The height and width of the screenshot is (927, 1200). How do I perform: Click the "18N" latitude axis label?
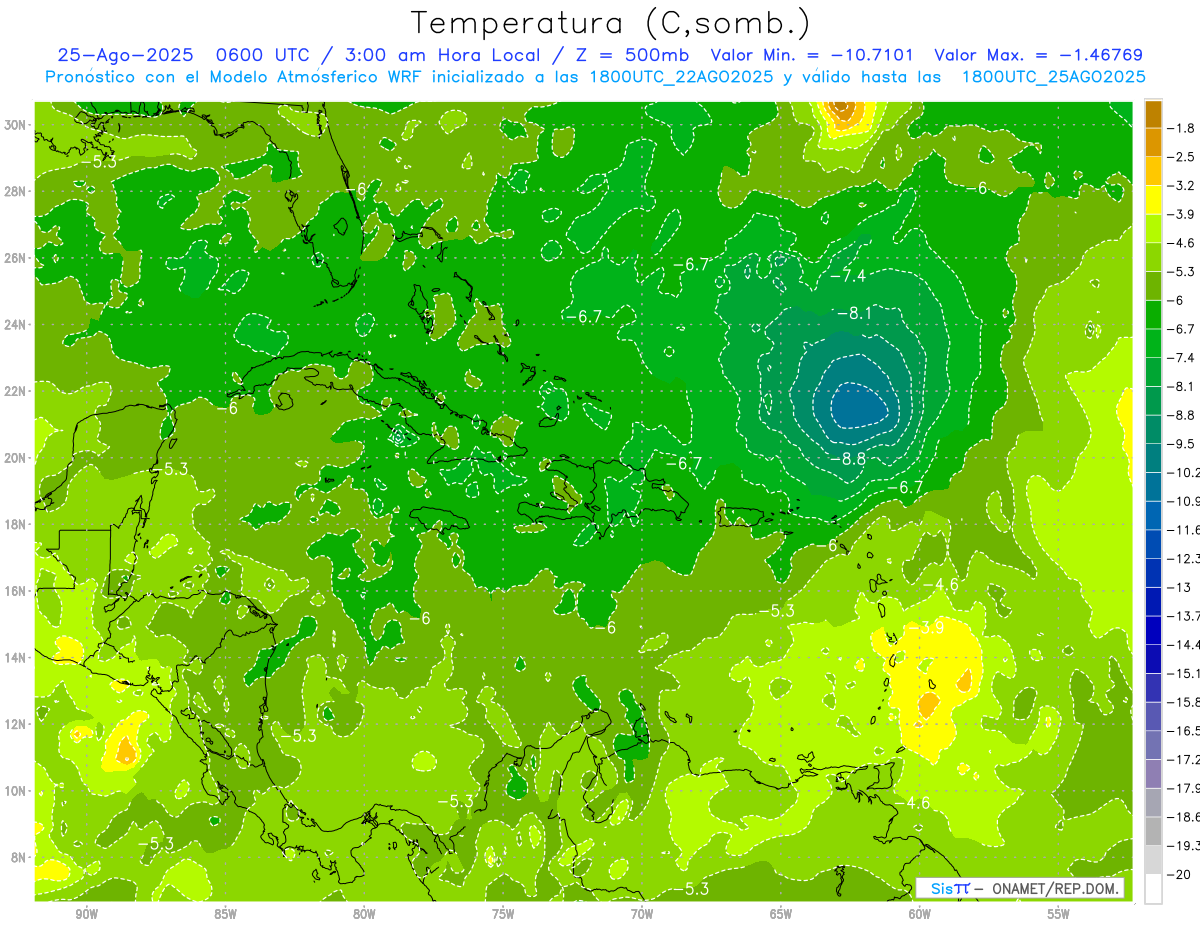pyautogui.click(x=17, y=524)
